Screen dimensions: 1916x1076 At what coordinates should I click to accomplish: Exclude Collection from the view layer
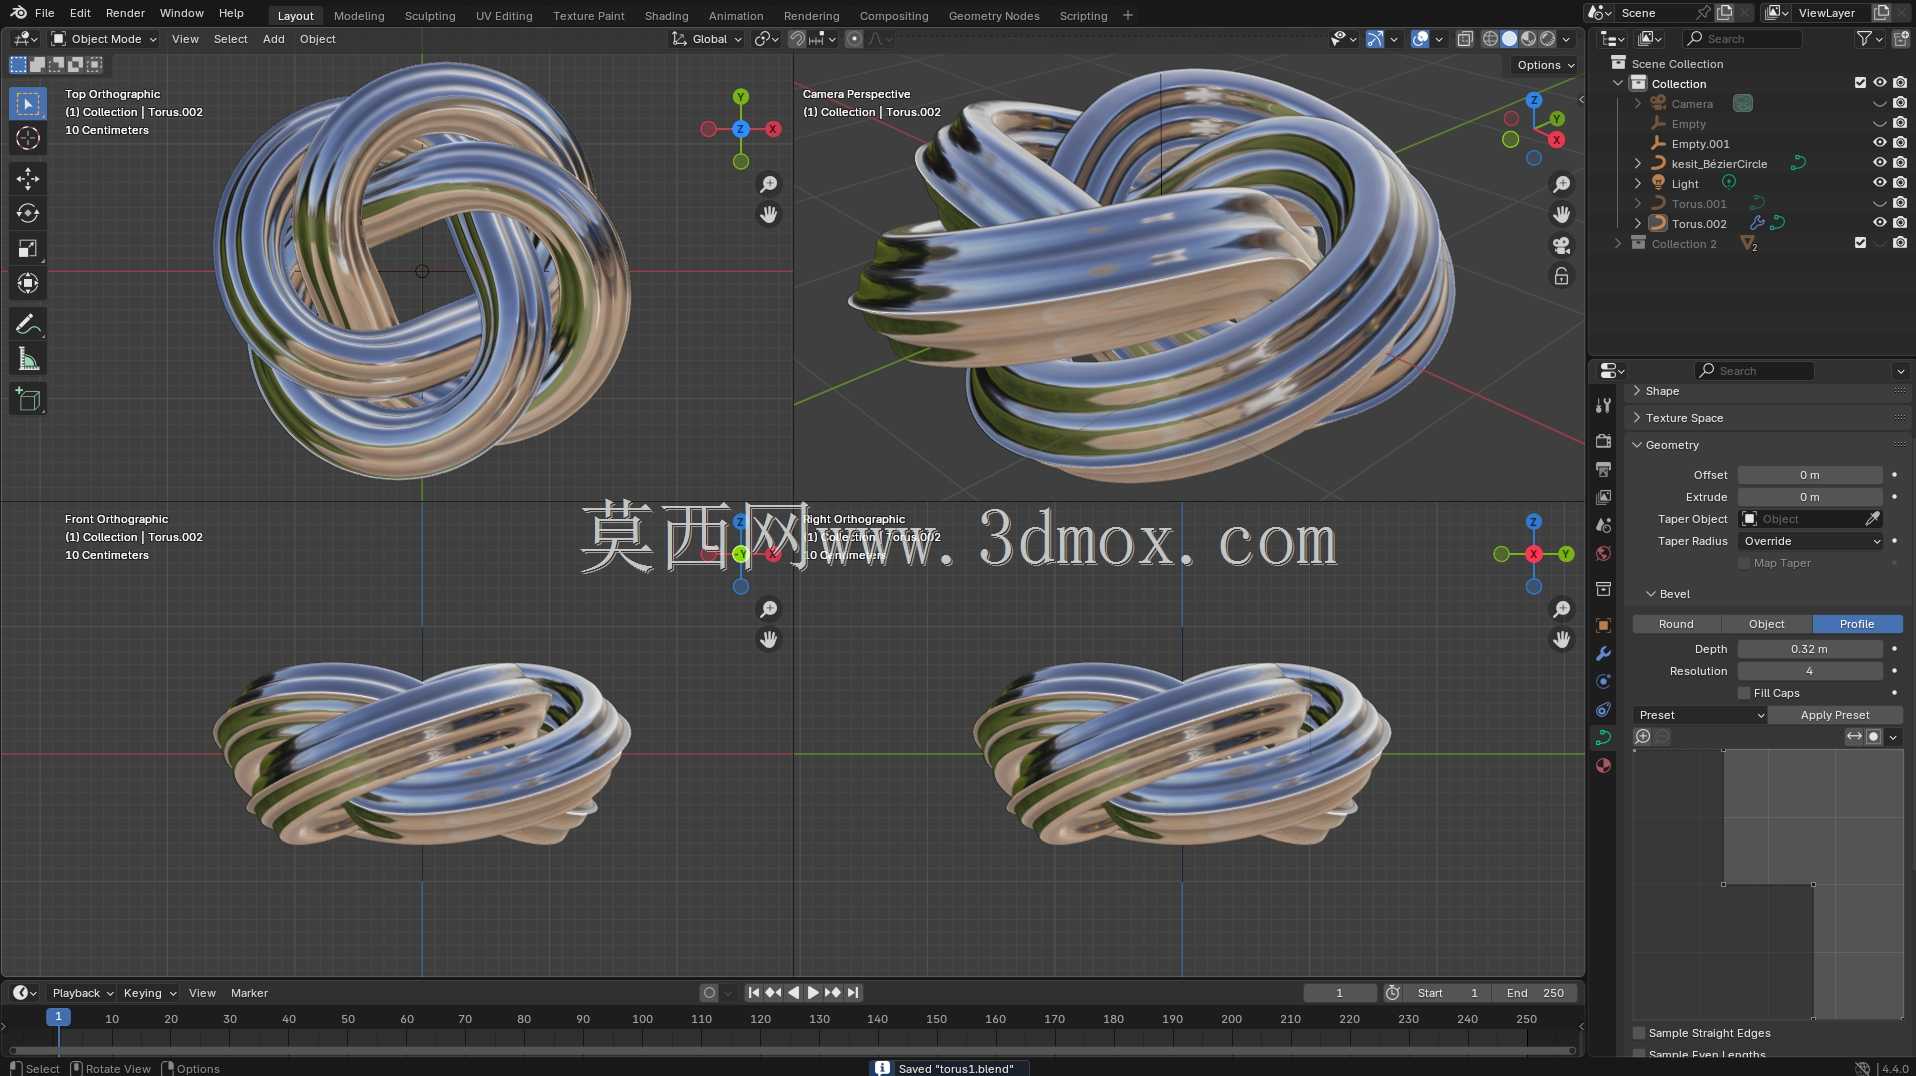(x=1860, y=83)
